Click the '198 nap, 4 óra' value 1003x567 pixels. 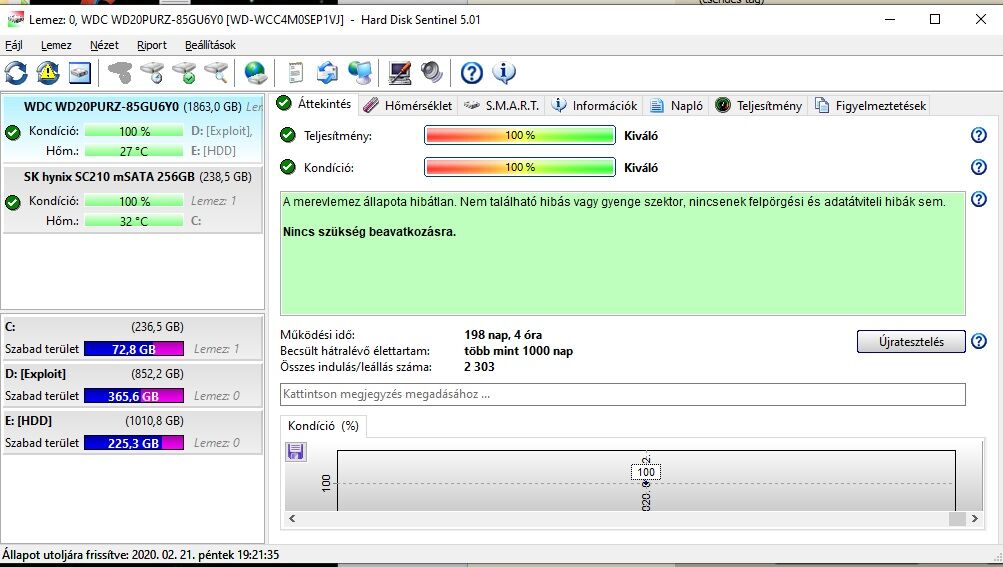pyautogui.click(x=503, y=335)
